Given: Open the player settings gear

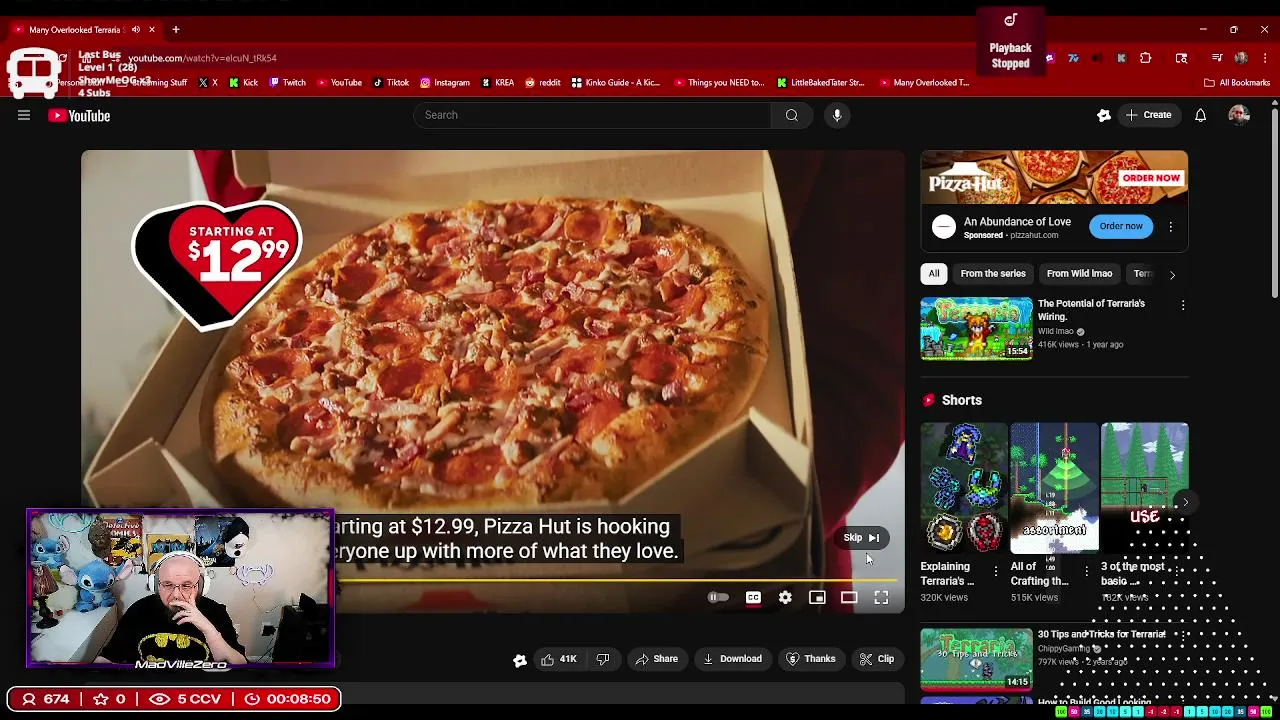Looking at the screenshot, I should pos(785,598).
